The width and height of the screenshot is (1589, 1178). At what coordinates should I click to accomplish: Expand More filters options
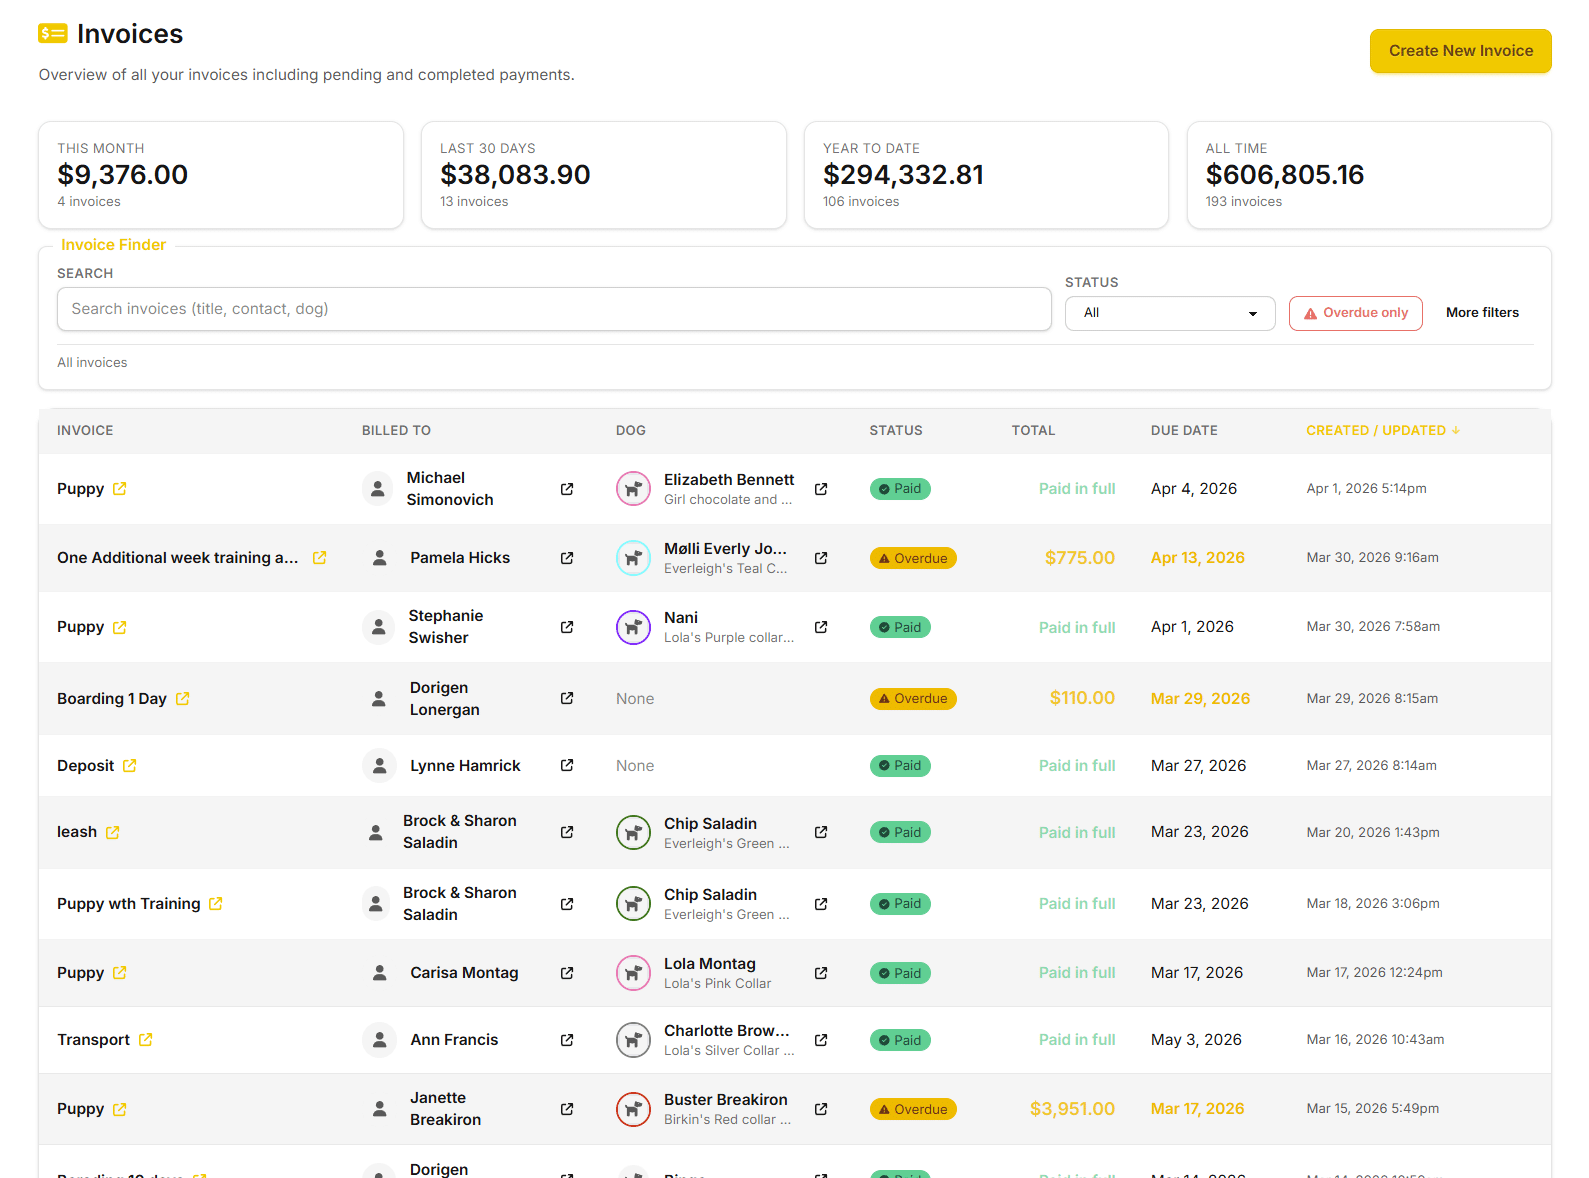pos(1481,313)
